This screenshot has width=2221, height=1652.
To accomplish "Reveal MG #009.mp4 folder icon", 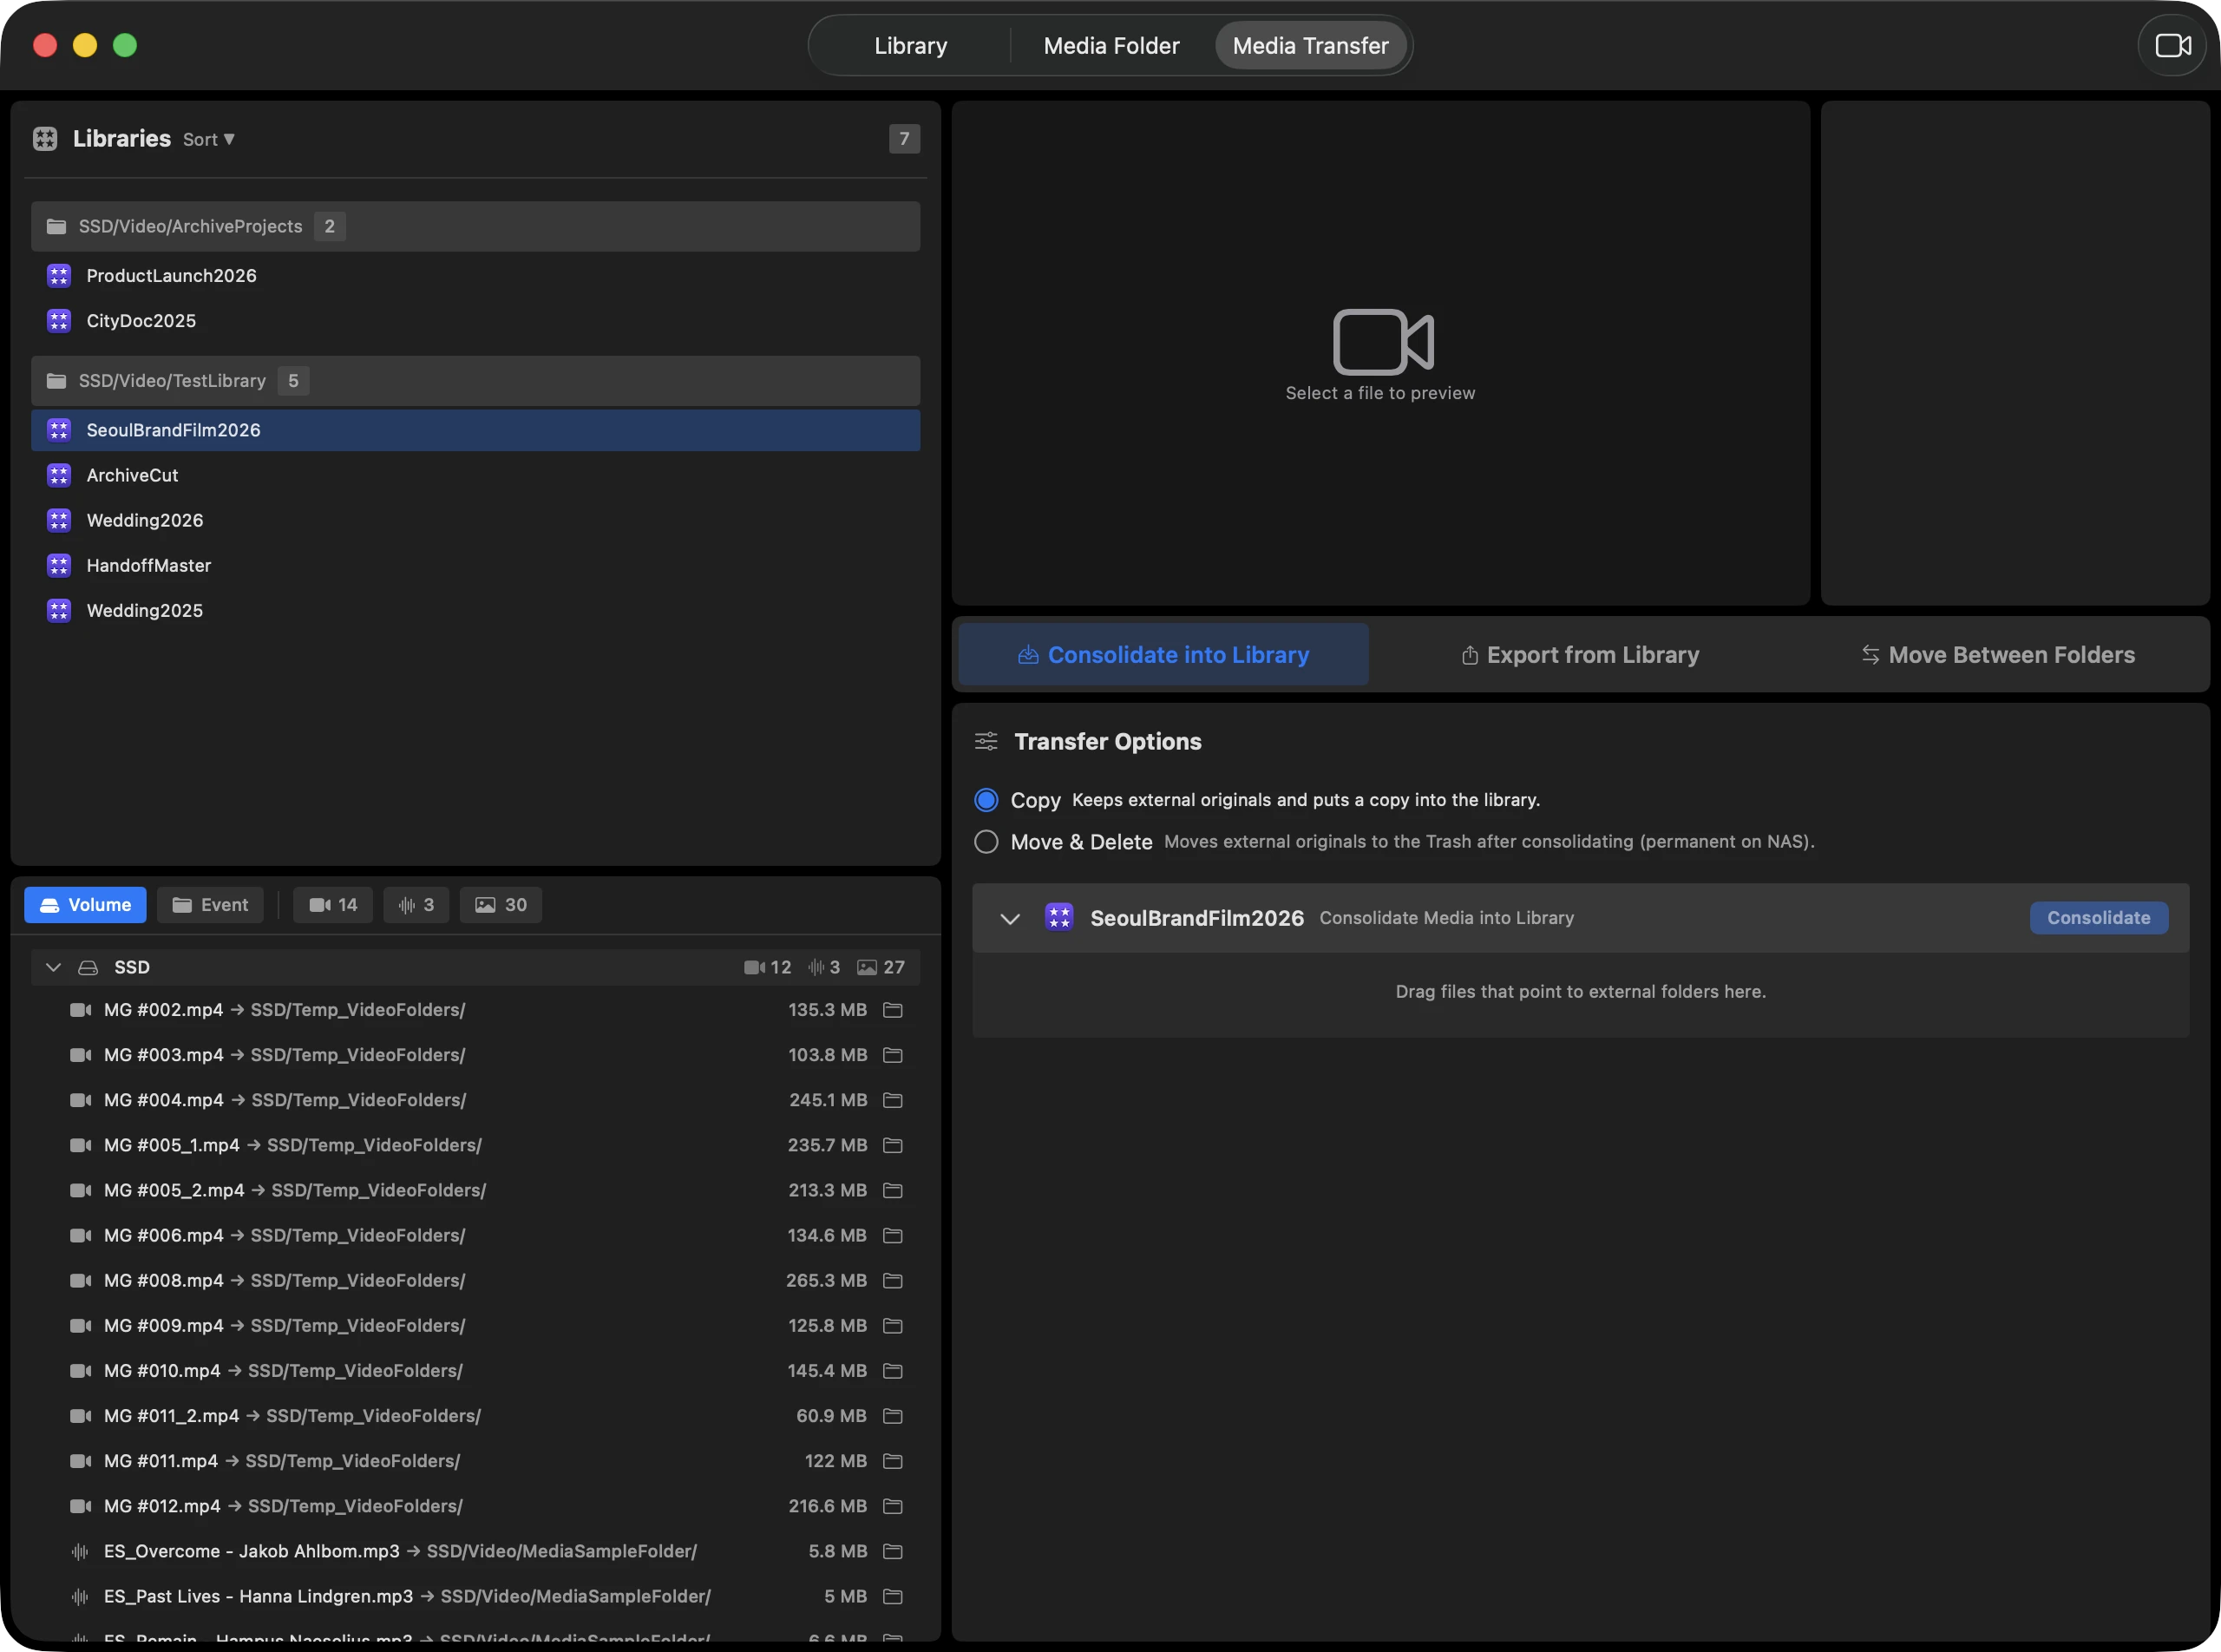I will pos(893,1326).
